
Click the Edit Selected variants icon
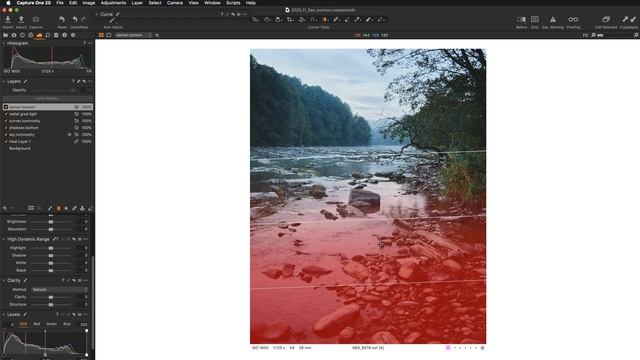(606, 19)
